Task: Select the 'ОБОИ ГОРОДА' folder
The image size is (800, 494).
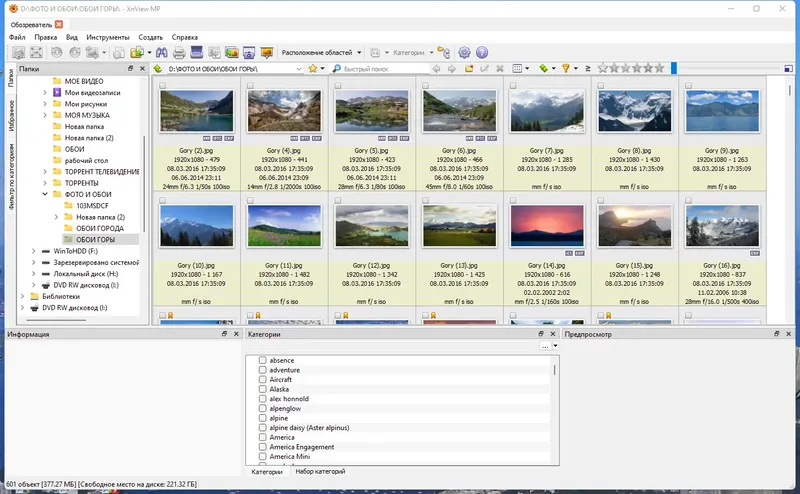Action: click(x=98, y=228)
